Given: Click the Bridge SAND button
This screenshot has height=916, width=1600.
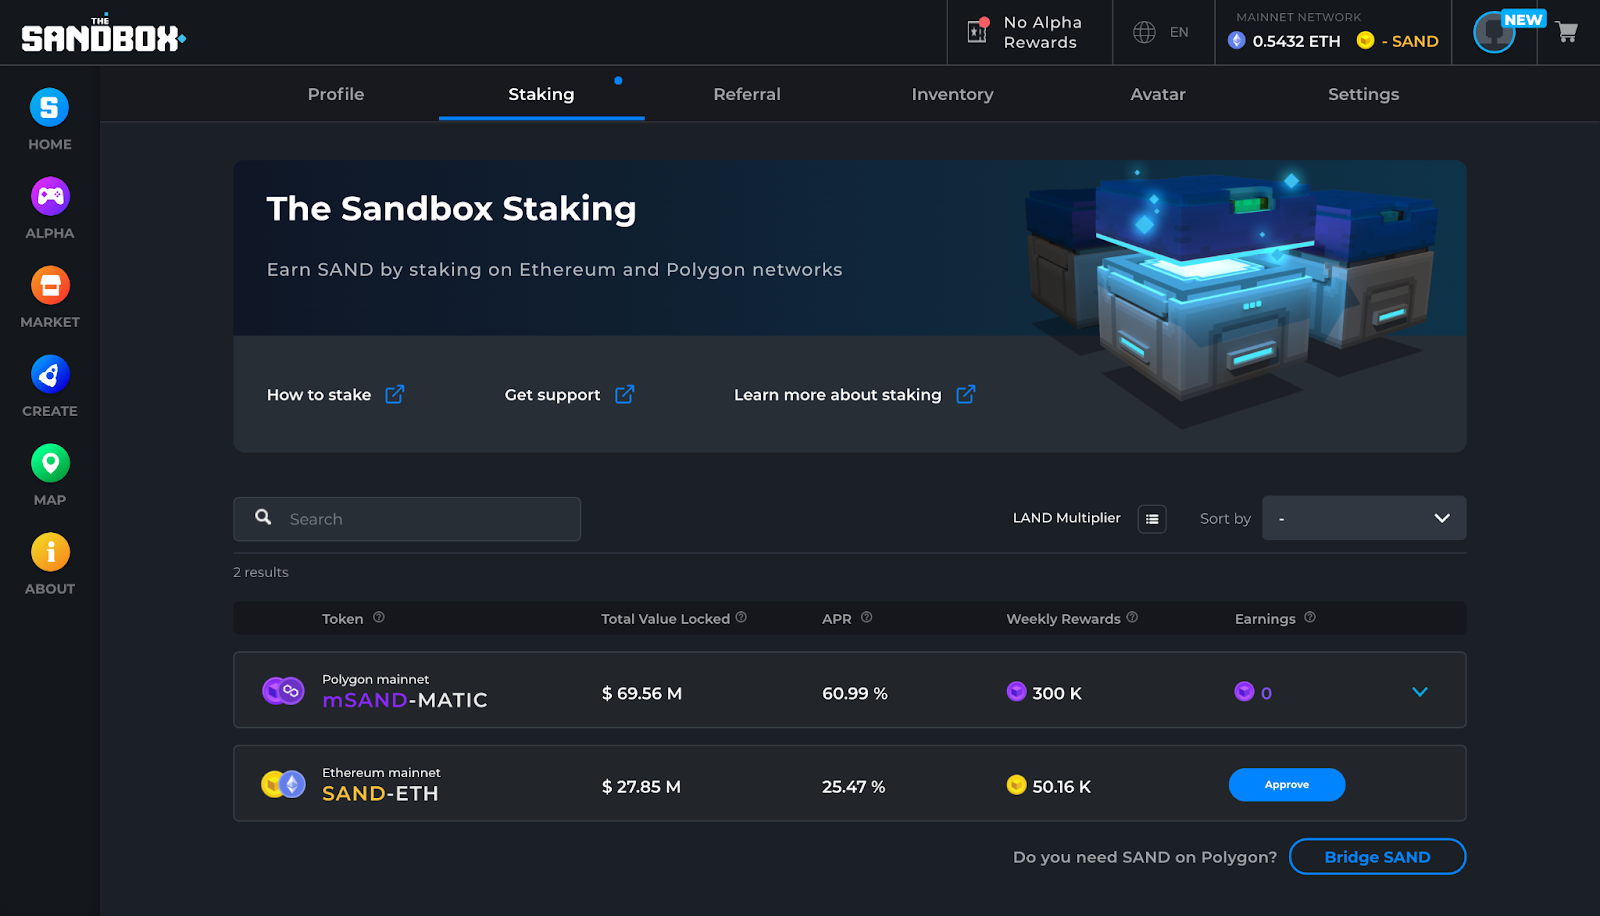Looking at the screenshot, I should point(1378,857).
